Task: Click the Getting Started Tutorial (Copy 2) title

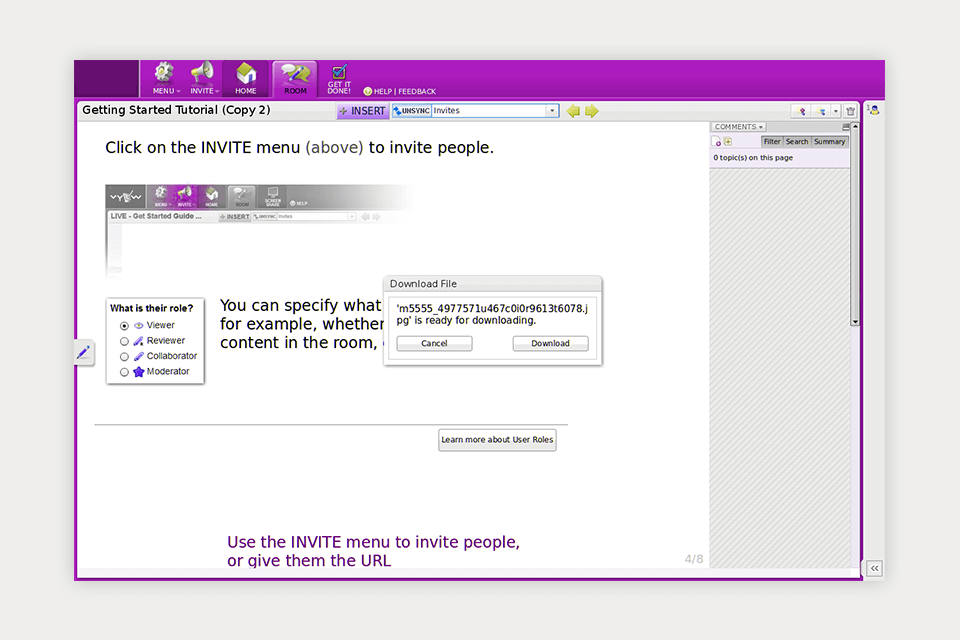Action: pos(176,110)
